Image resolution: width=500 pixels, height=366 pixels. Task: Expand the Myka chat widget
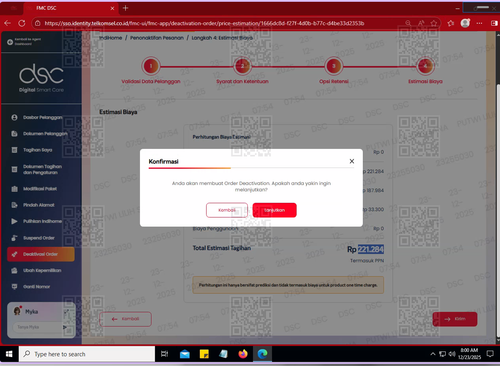[x=66, y=312]
